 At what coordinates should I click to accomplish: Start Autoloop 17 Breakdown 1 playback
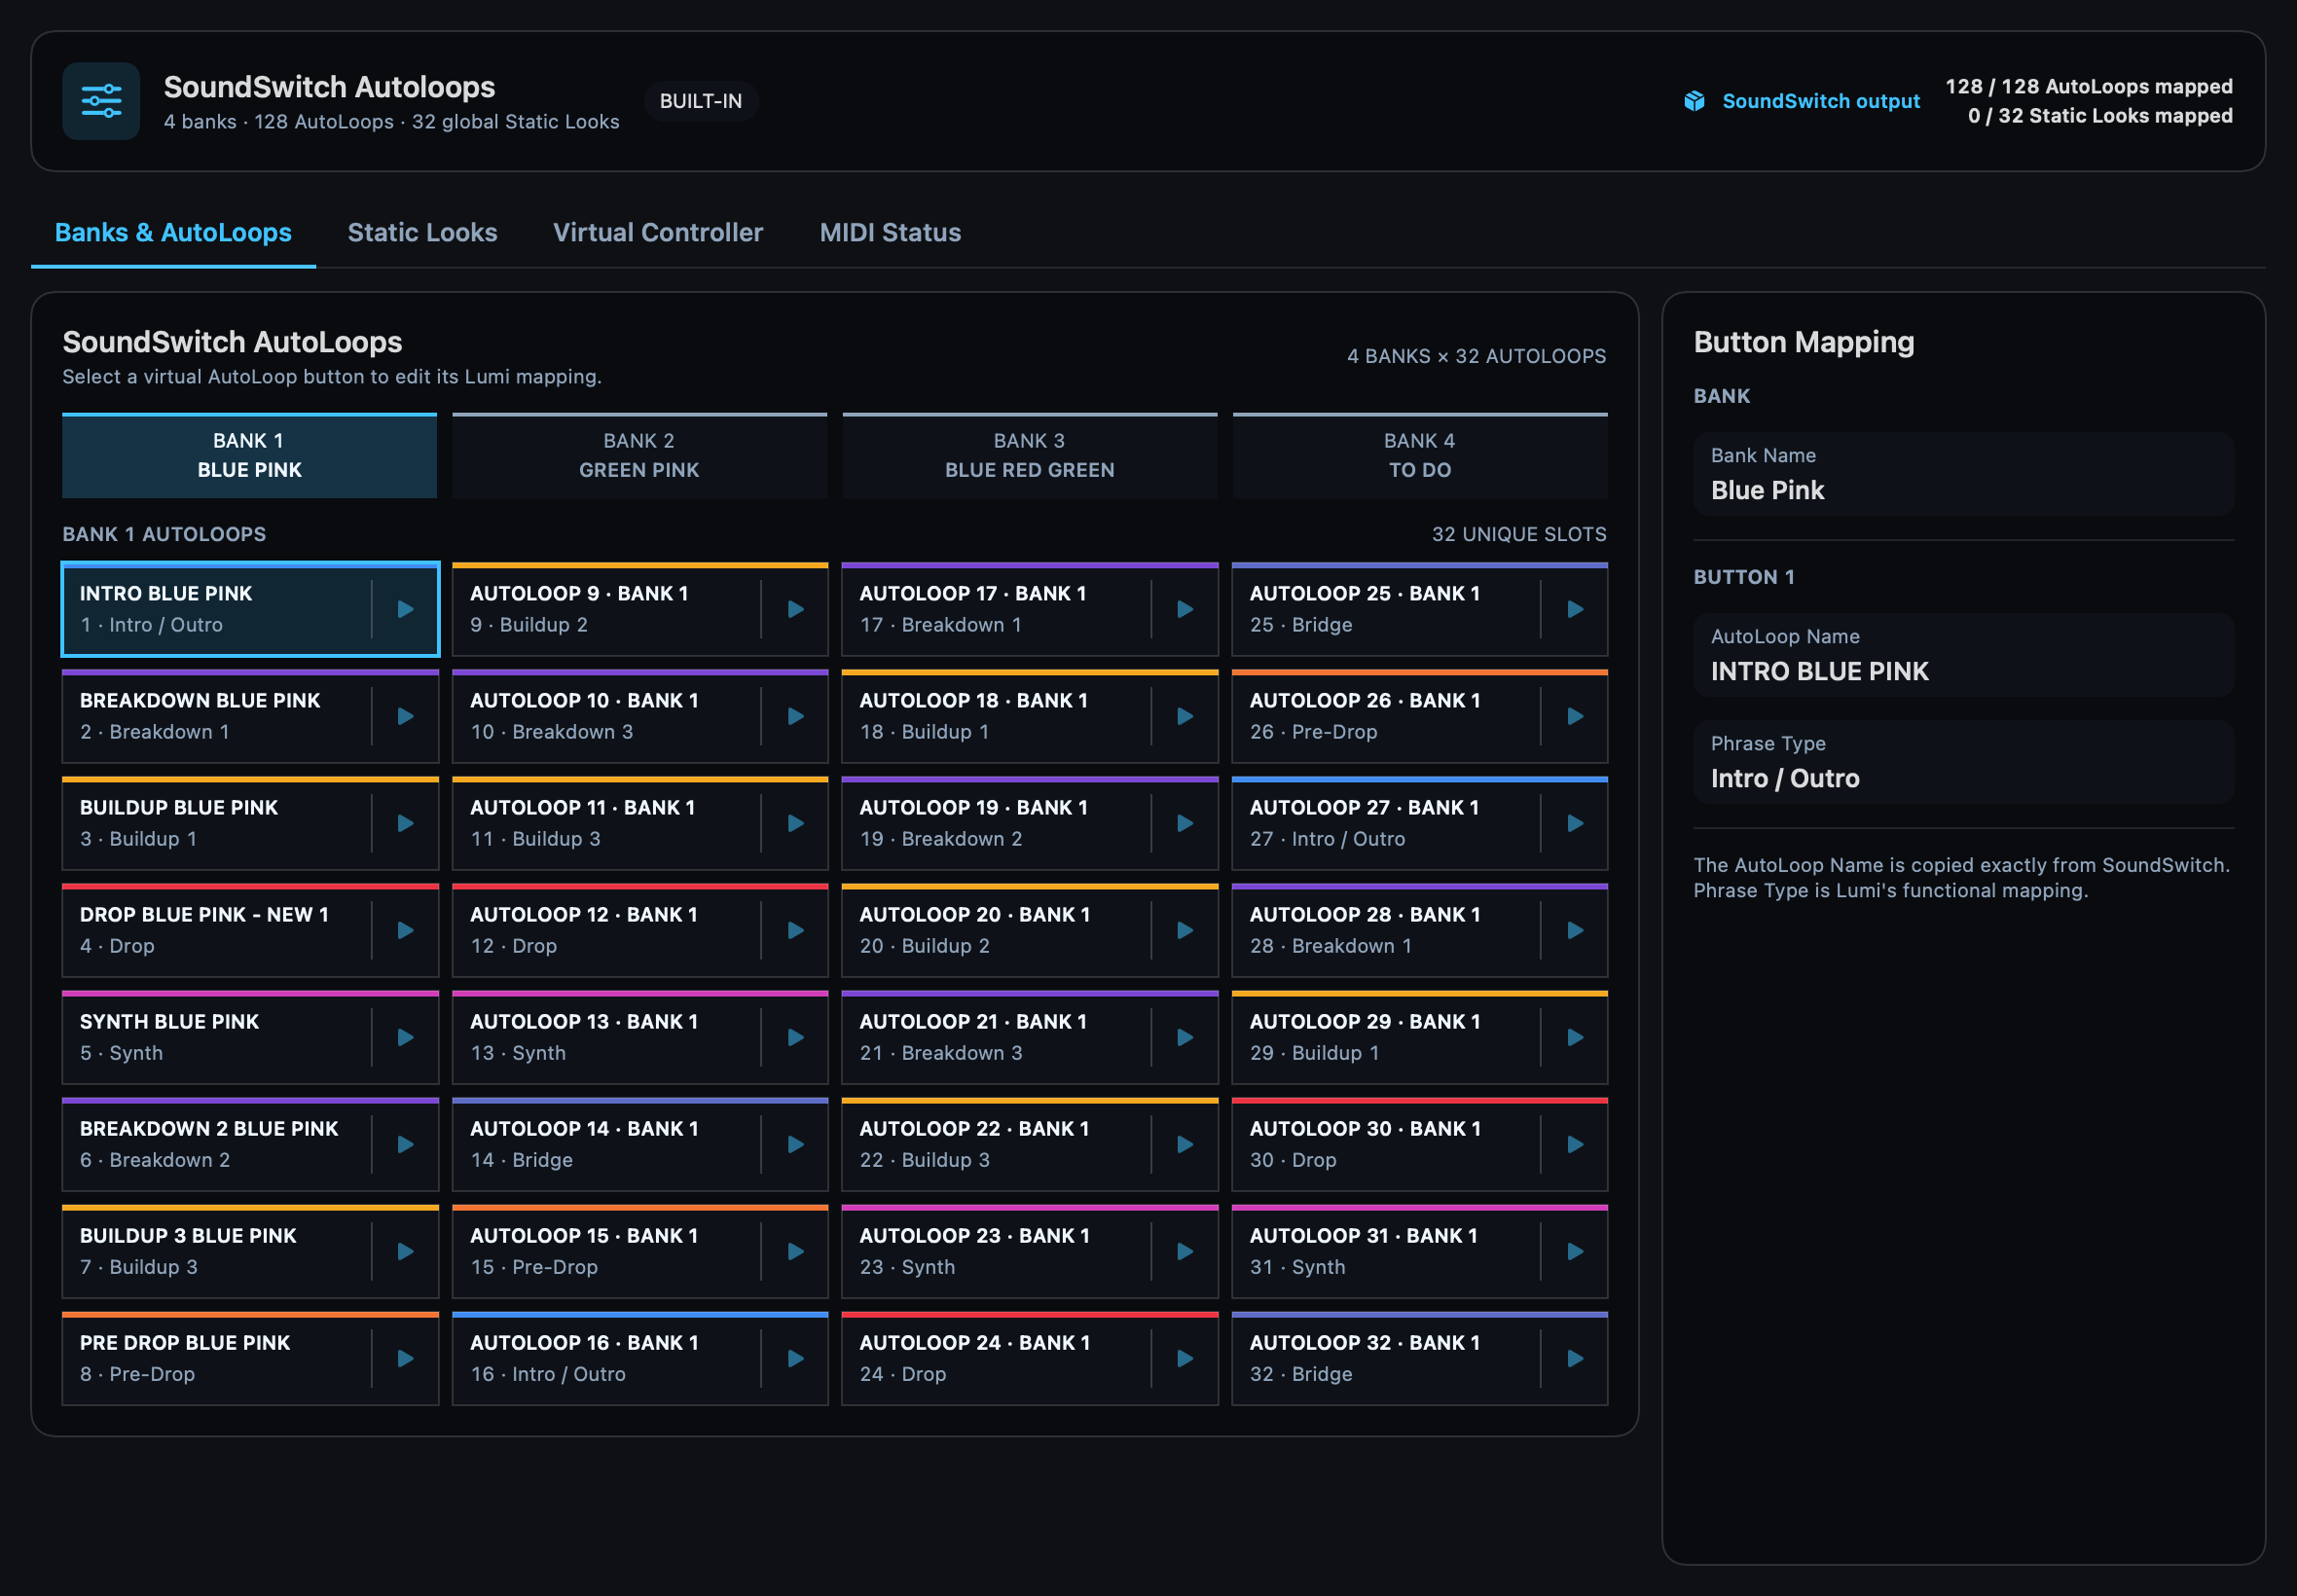[1185, 609]
